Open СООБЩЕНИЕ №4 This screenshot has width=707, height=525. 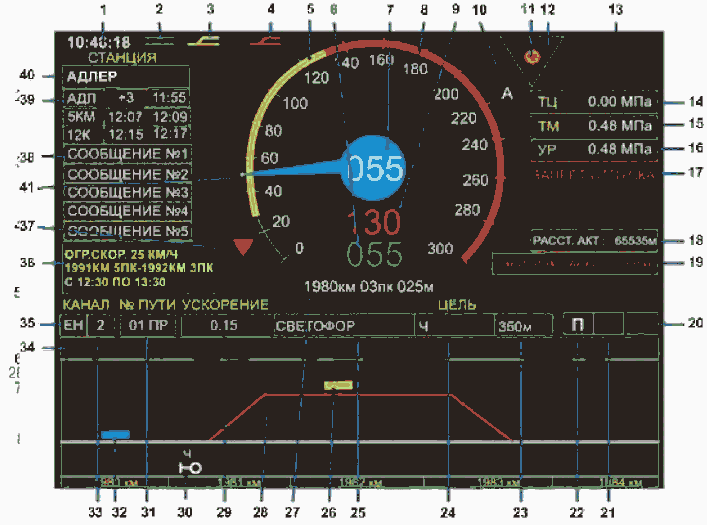tap(128, 211)
